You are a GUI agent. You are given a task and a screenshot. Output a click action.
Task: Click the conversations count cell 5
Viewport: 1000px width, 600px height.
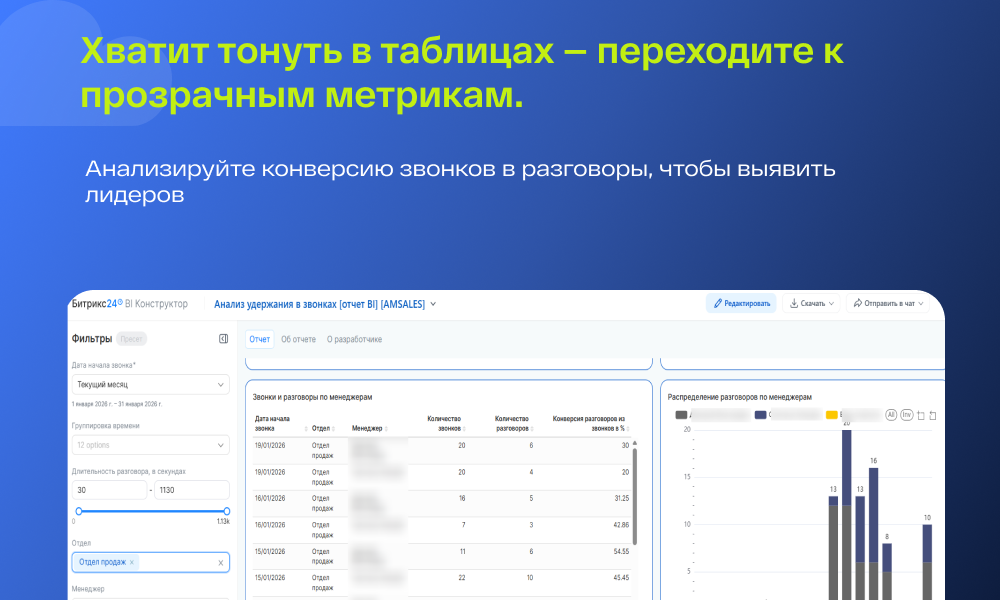(x=531, y=499)
